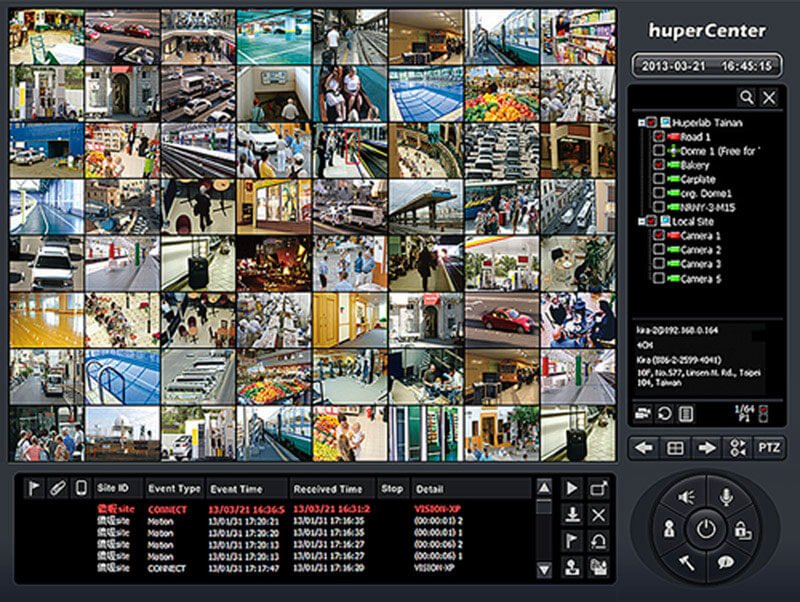The image size is (800, 602).
Task: Go to next page with right arrow
Action: (708, 448)
